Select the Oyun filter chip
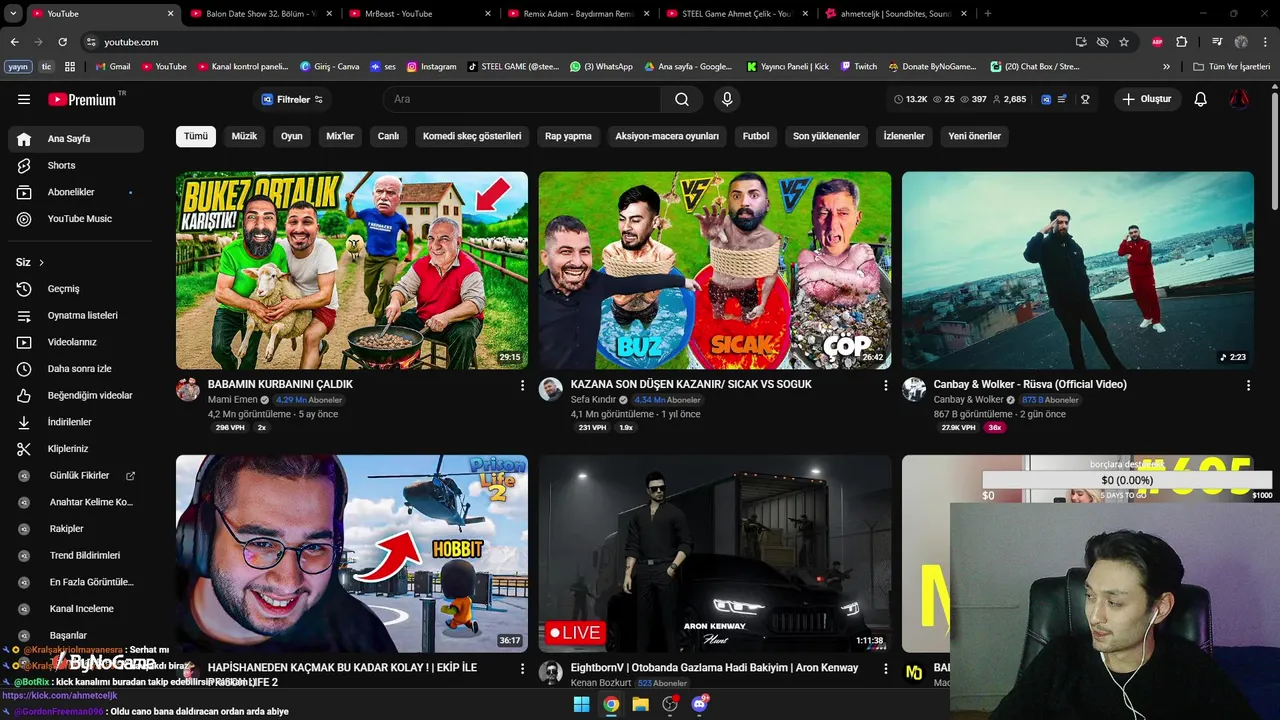This screenshot has height=720, width=1280. tap(292, 136)
